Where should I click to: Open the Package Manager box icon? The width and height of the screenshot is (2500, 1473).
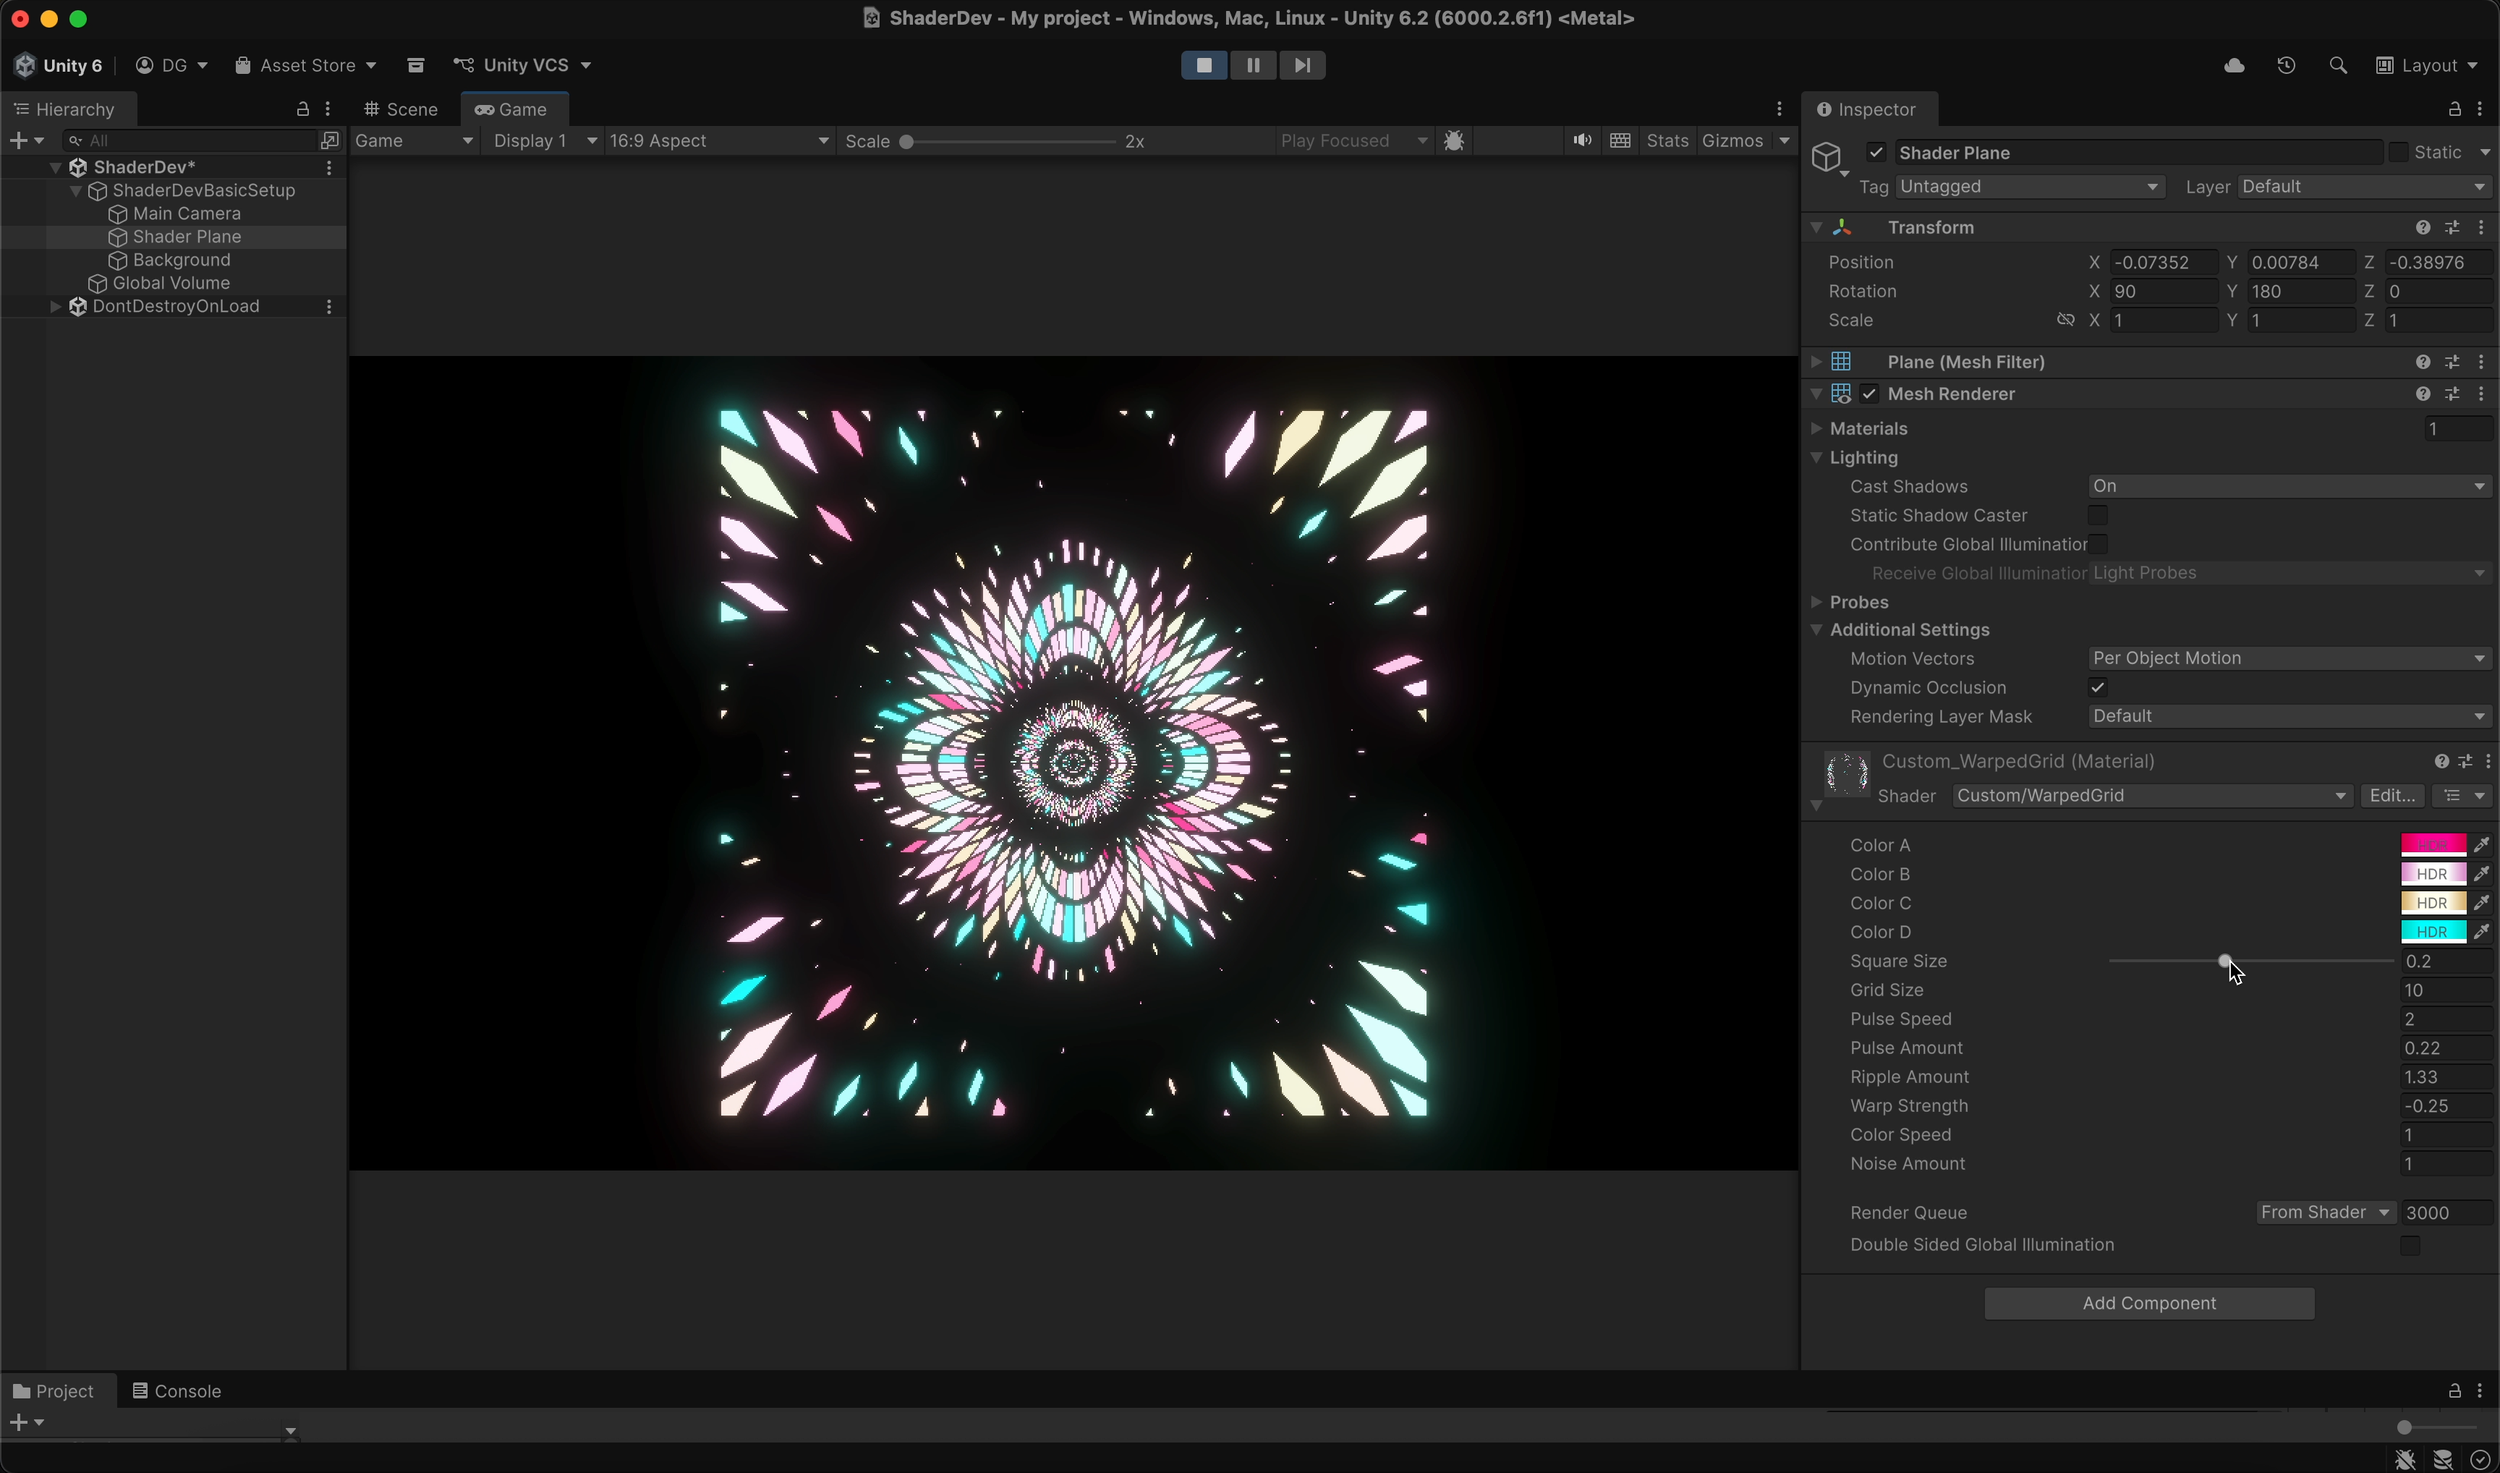pyautogui.click(x=416, y=65)
